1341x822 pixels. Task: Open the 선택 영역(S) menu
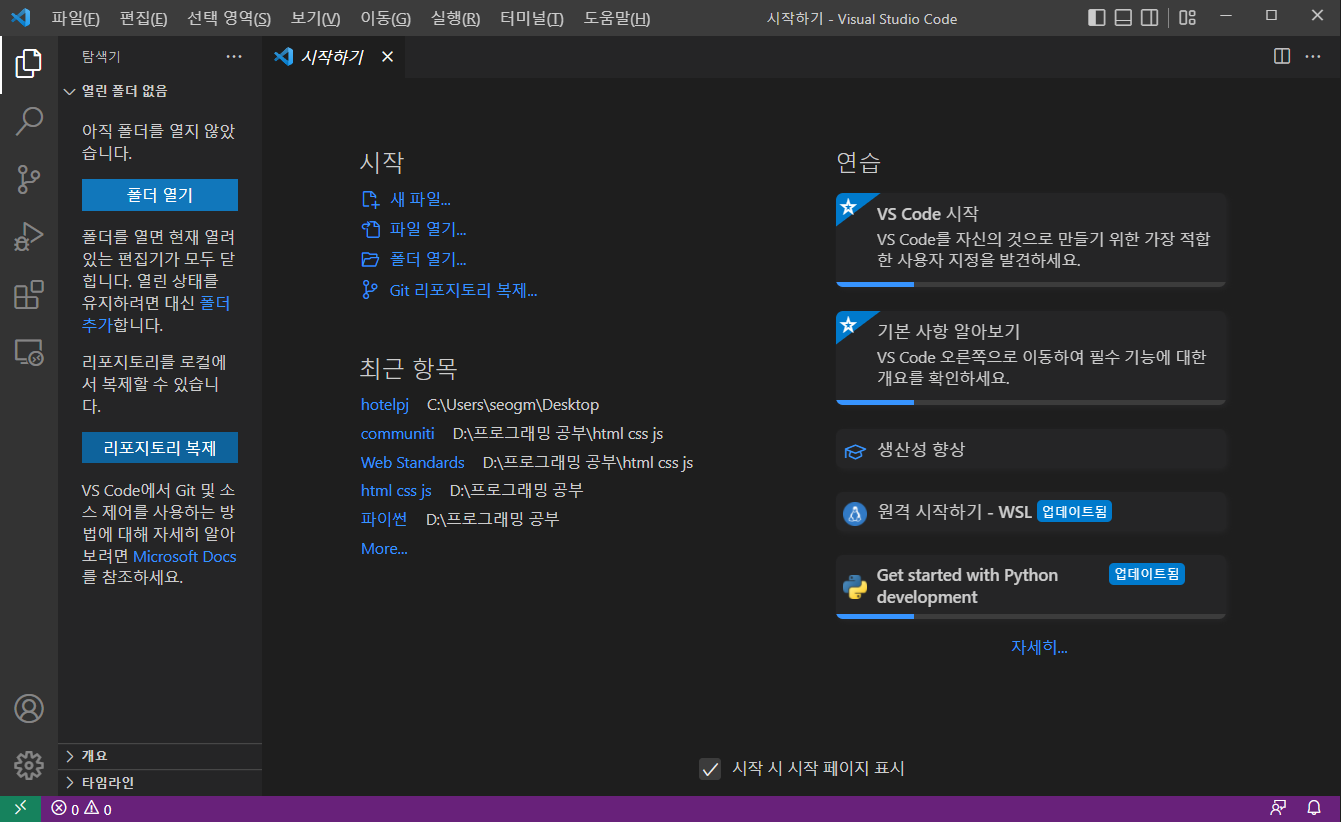[229, 19]
